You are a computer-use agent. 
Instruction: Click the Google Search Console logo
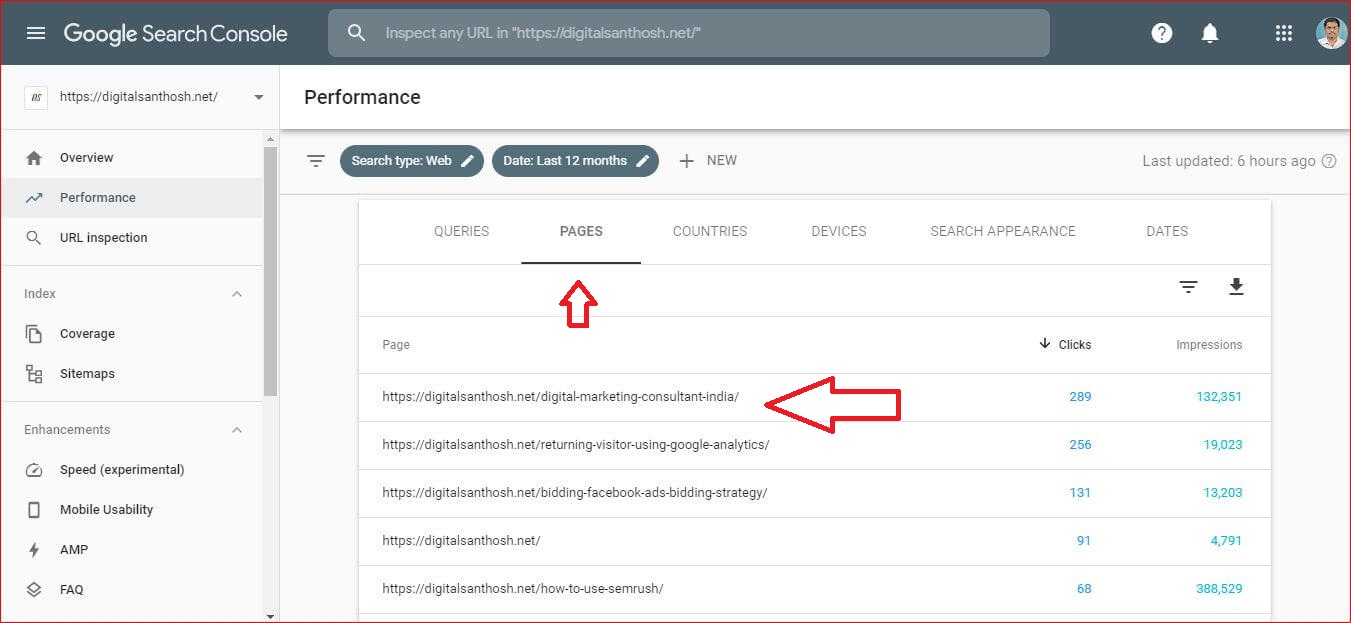(x=176, y=34)
